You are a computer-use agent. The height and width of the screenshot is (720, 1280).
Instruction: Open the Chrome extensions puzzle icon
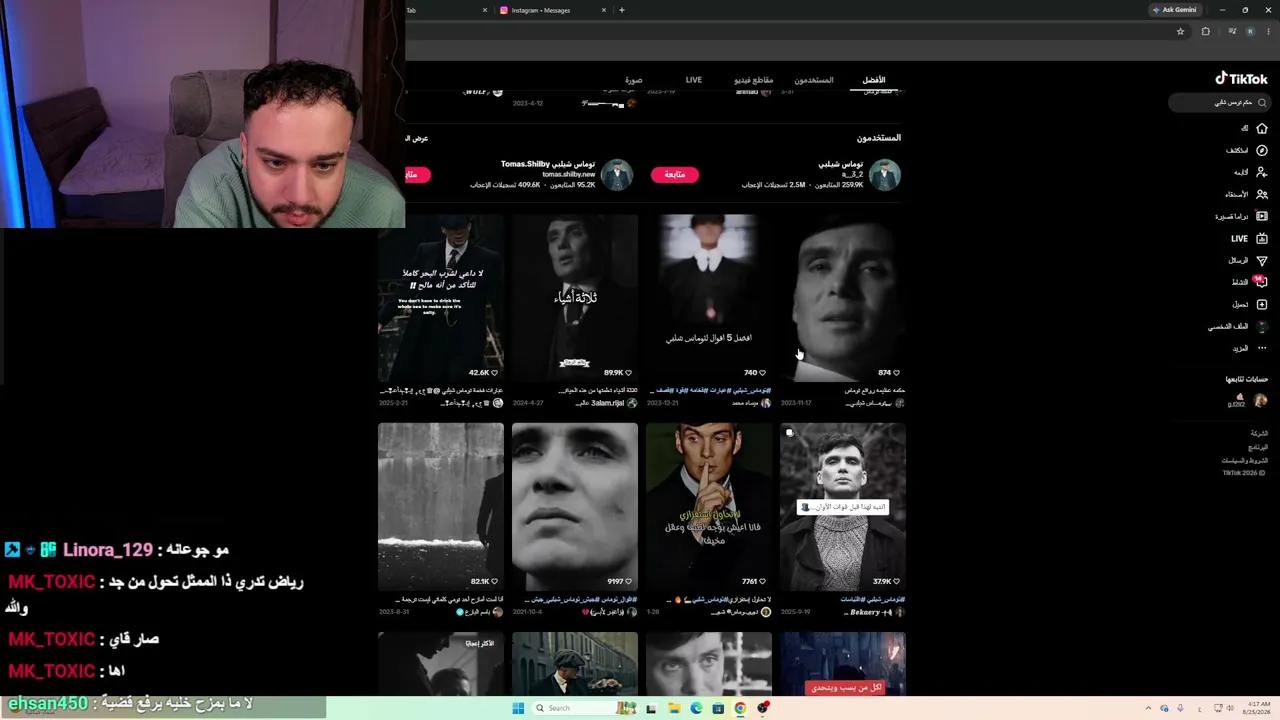click(1205, 32)
